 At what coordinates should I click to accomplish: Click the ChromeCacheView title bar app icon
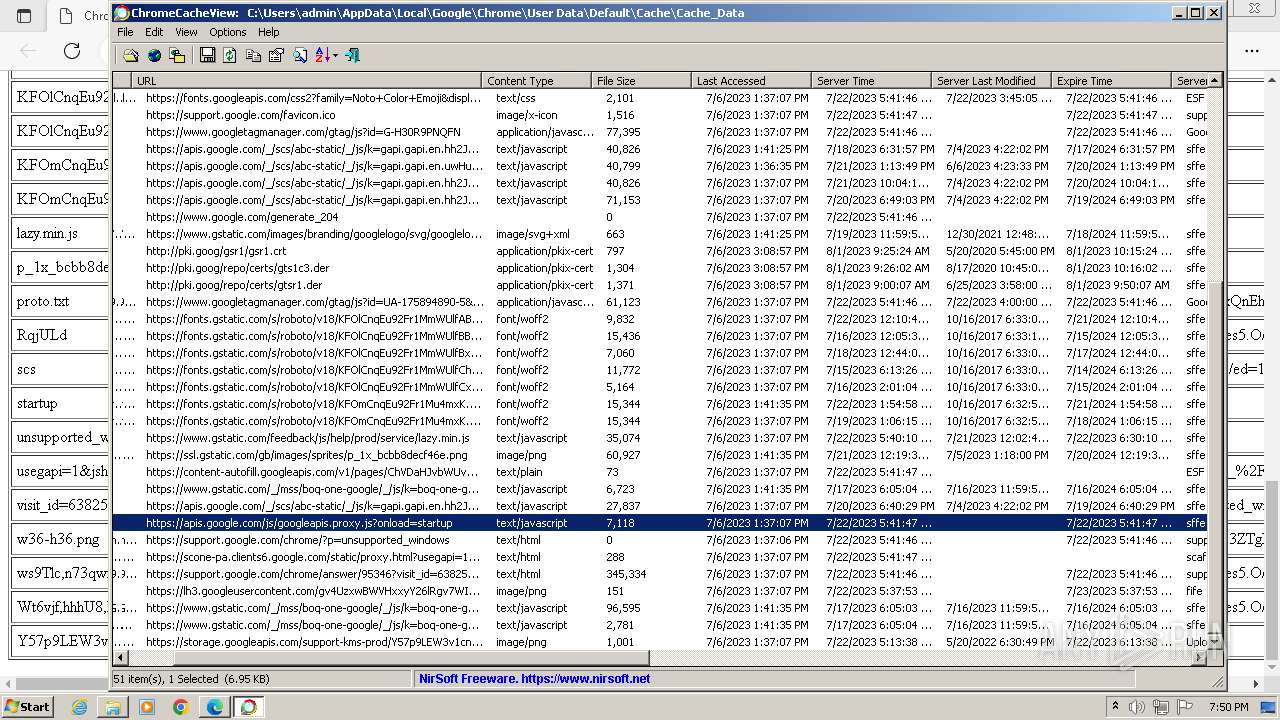(122, 13)
